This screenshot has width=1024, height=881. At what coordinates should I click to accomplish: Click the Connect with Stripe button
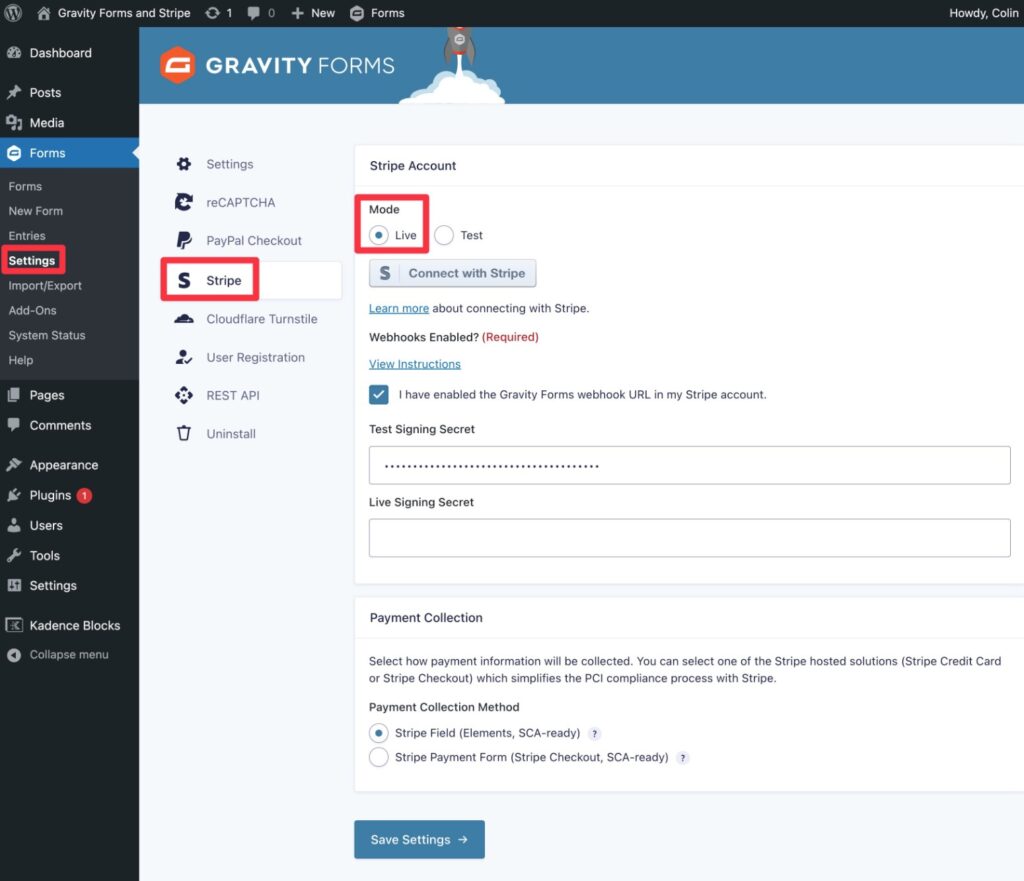pyautogui.click(x=452, y=273)
